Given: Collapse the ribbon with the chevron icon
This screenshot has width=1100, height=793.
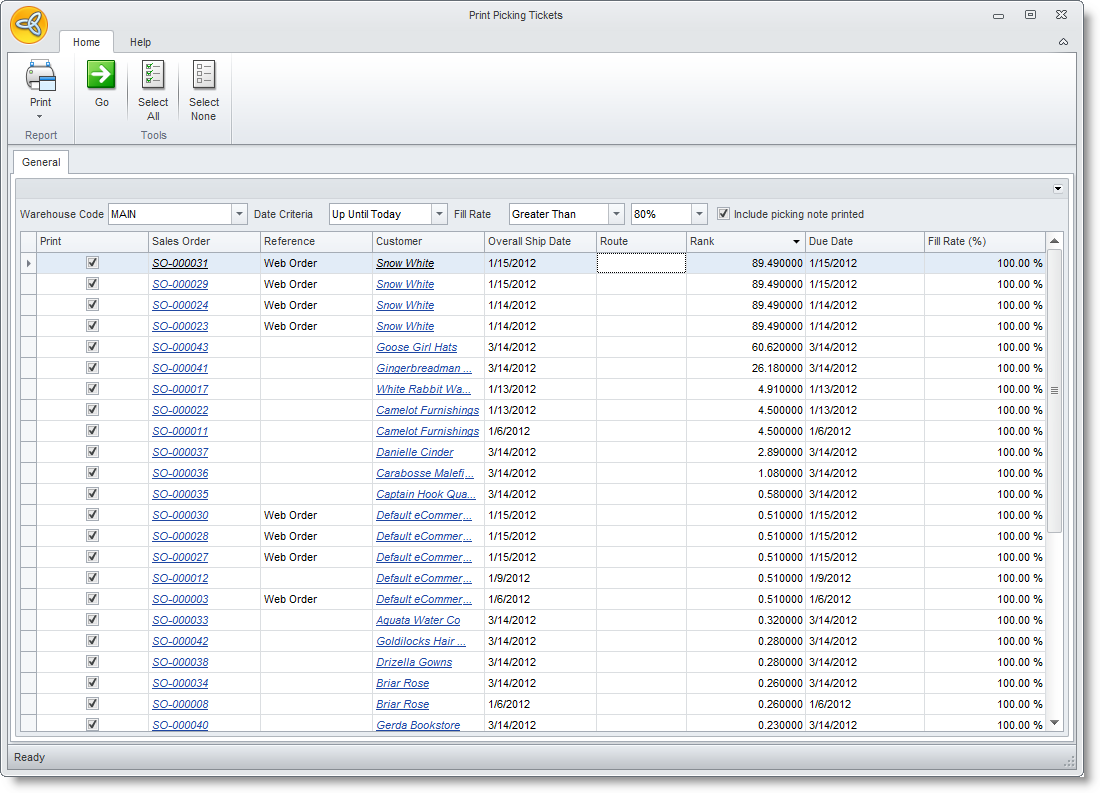Looking at the screenshot, I should (x=1063, y=42).
